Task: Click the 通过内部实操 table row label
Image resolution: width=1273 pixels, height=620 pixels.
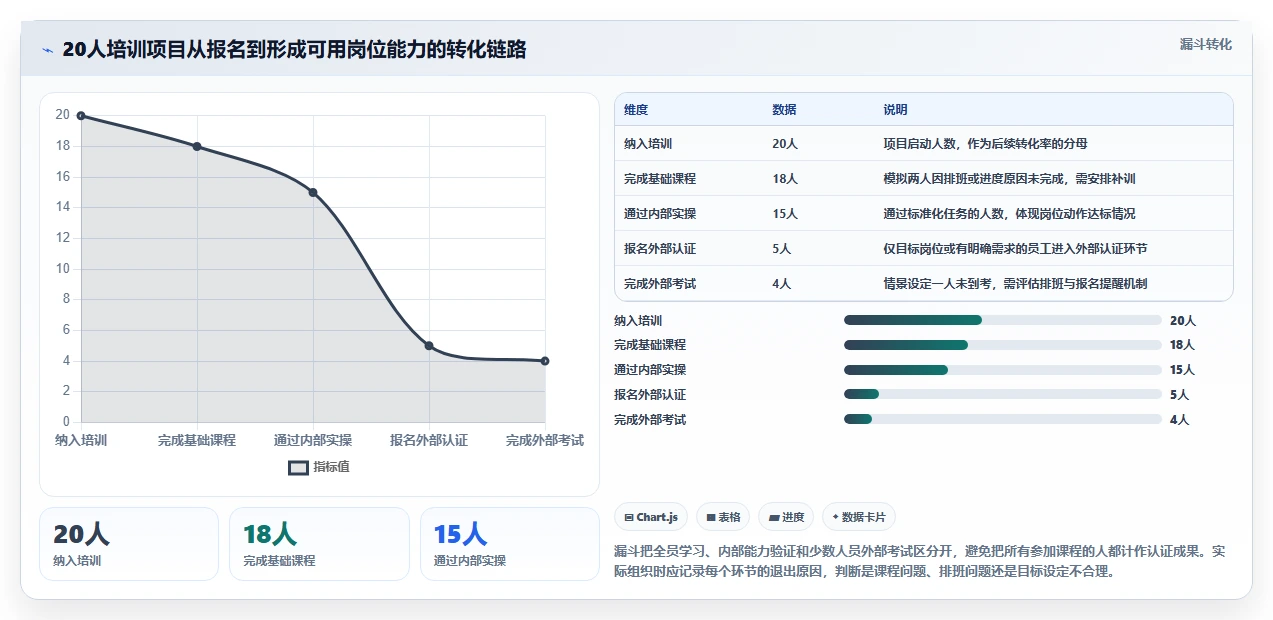Action: click(660, 214)
